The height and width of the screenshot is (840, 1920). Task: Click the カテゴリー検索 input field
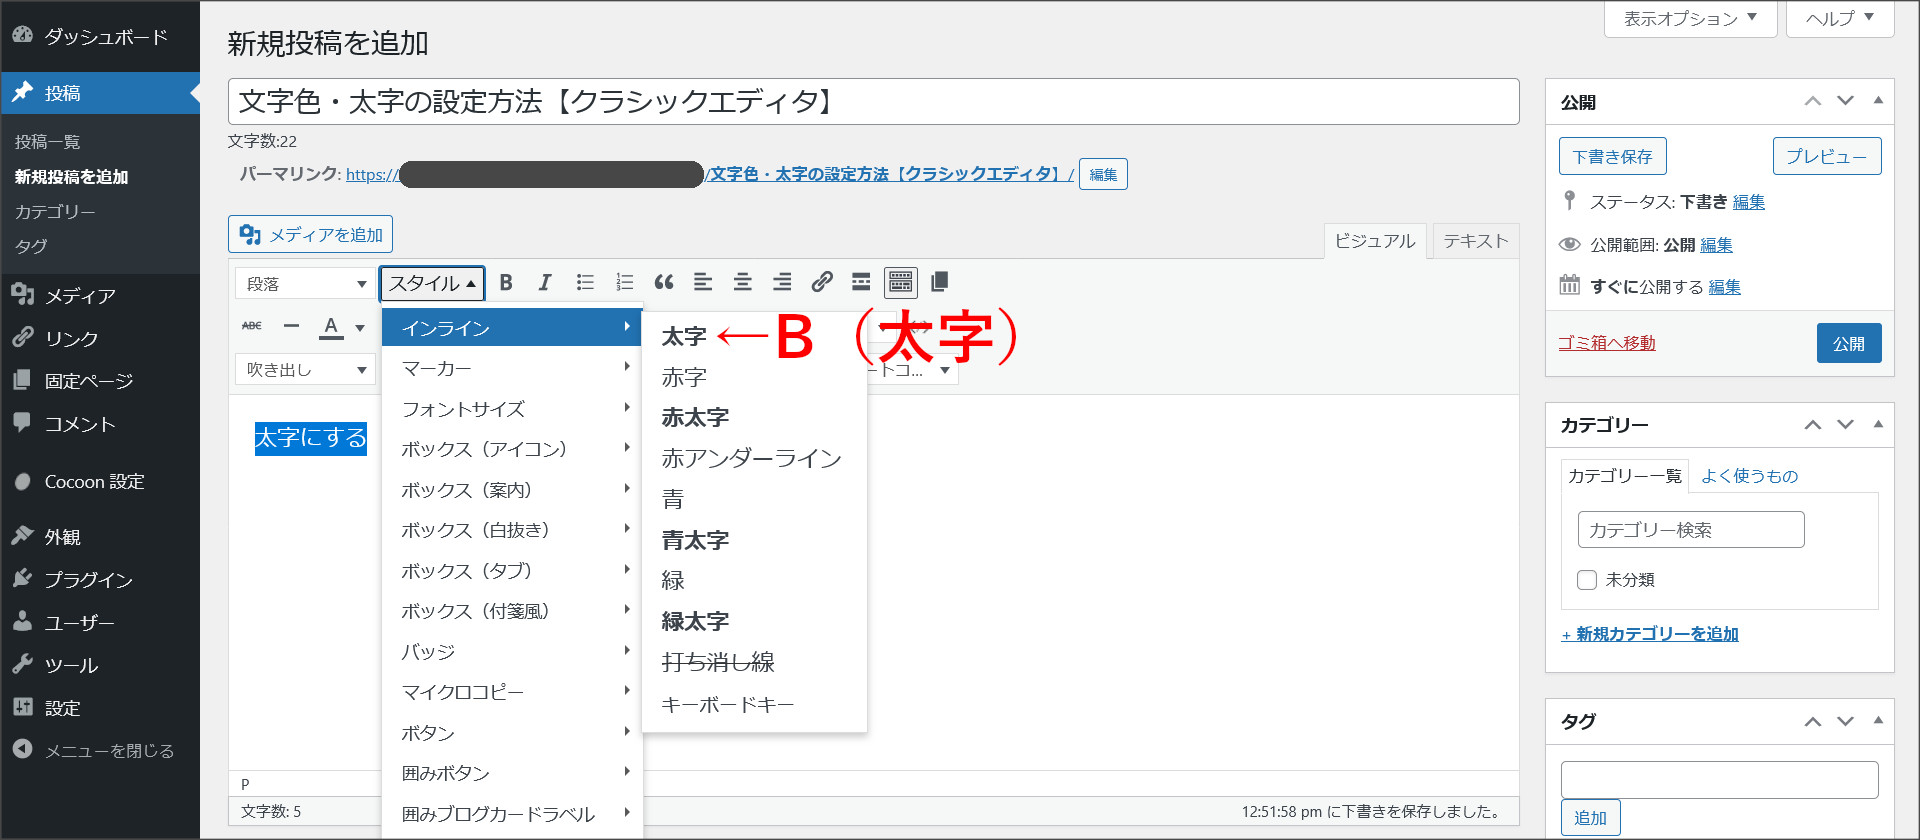click(x=1691, y=530)
